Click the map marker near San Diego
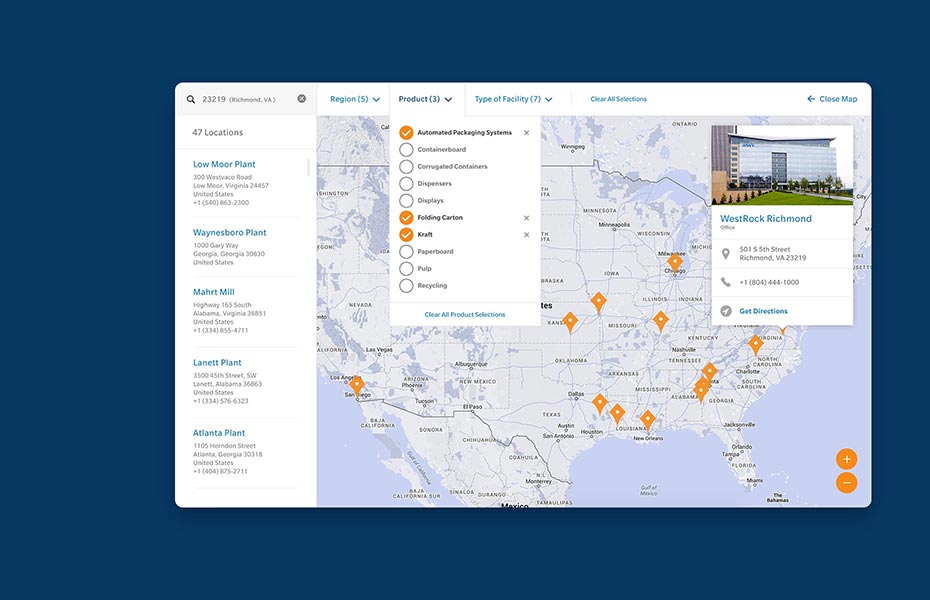 [356, 383]
